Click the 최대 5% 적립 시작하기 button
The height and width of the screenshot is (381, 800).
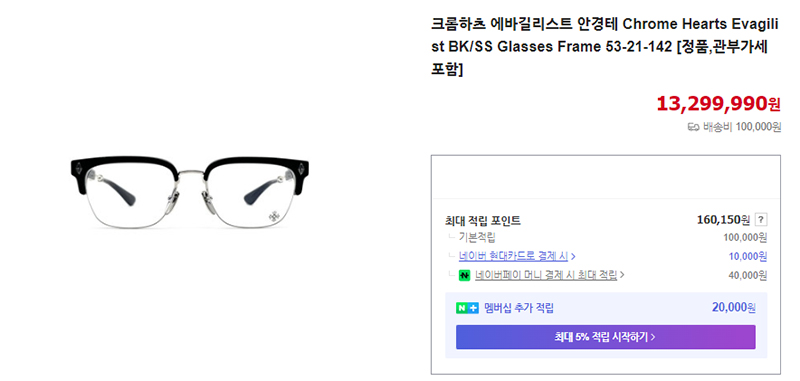tap(606, 337)
